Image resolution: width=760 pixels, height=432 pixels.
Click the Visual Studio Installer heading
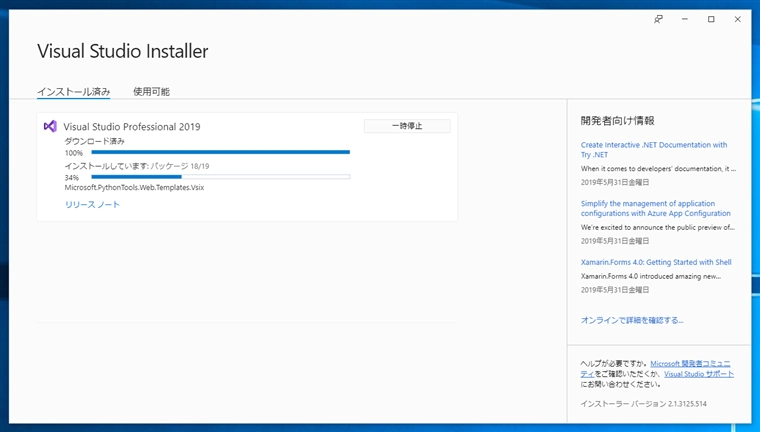coord(123,51)
